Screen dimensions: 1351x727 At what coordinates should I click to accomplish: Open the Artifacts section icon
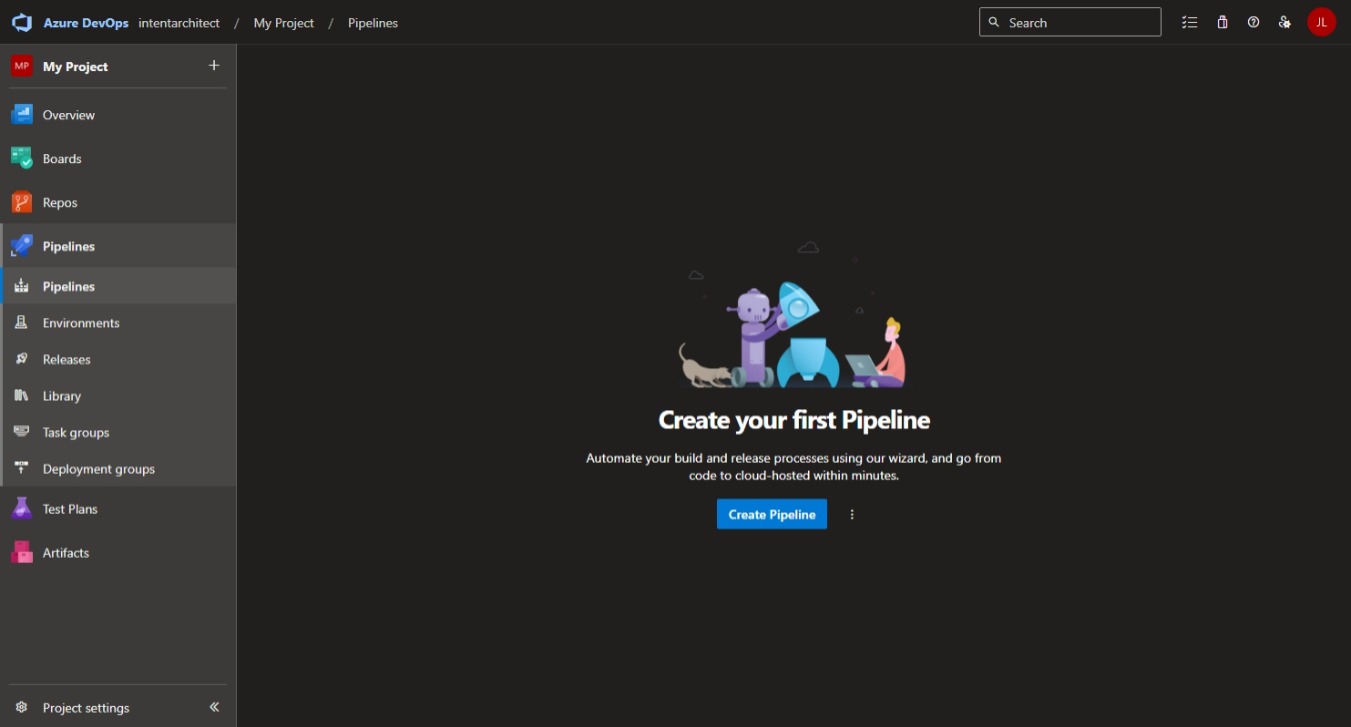tap(22, 553)
